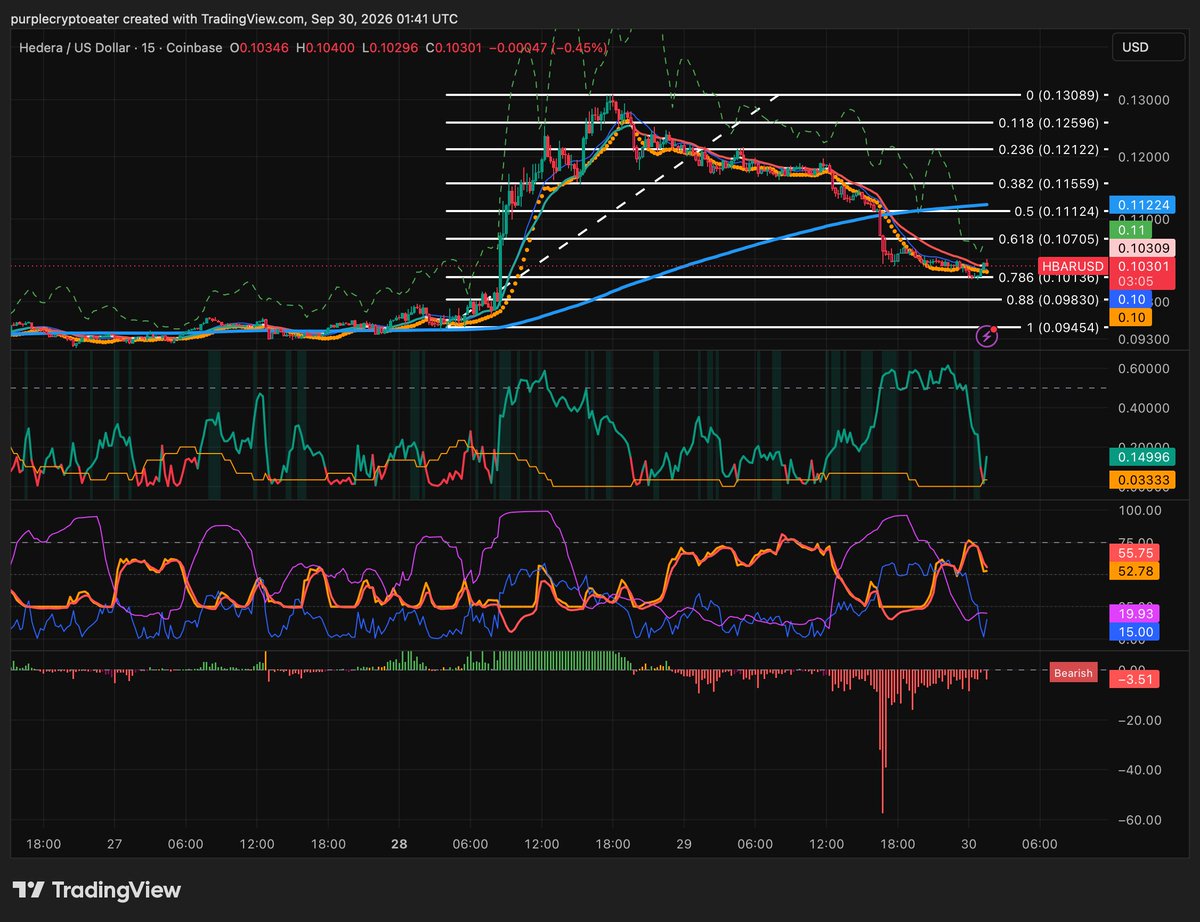This screenshot has height=922, width=1200.
Task: Click date 30 on the time axis
Action: 968,843
